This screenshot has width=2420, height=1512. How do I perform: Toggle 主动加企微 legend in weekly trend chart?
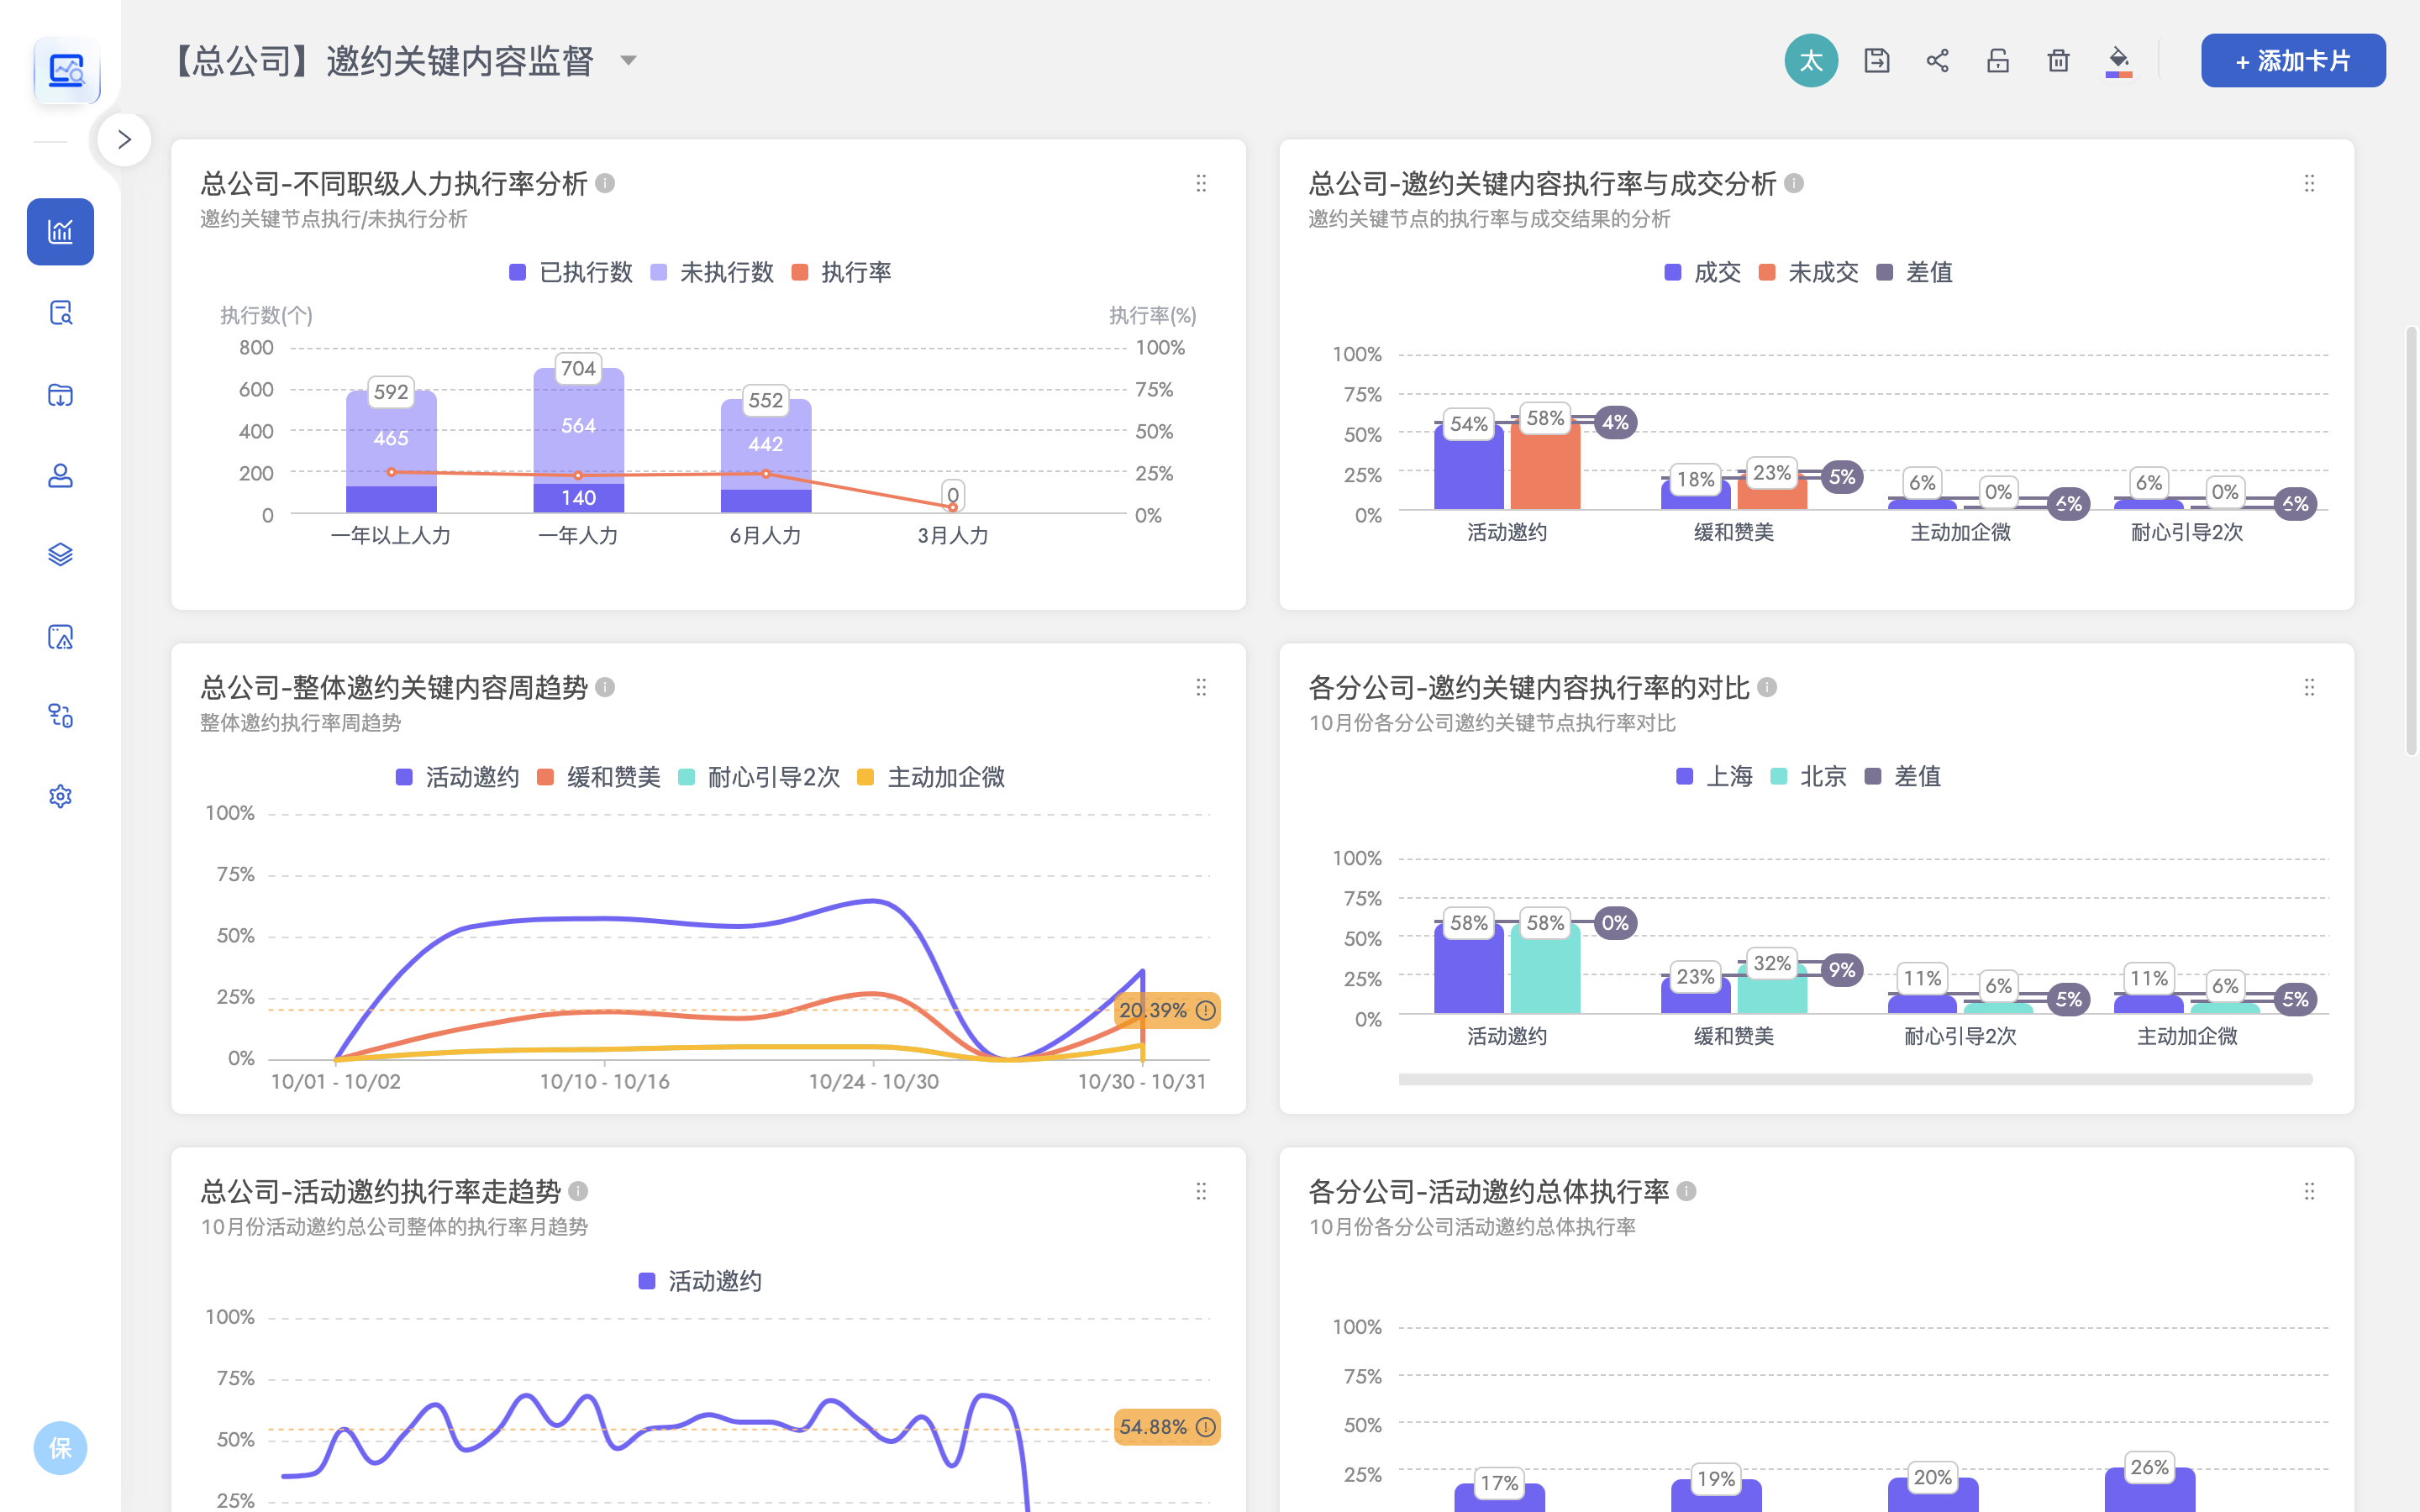(x=931, y=777)
